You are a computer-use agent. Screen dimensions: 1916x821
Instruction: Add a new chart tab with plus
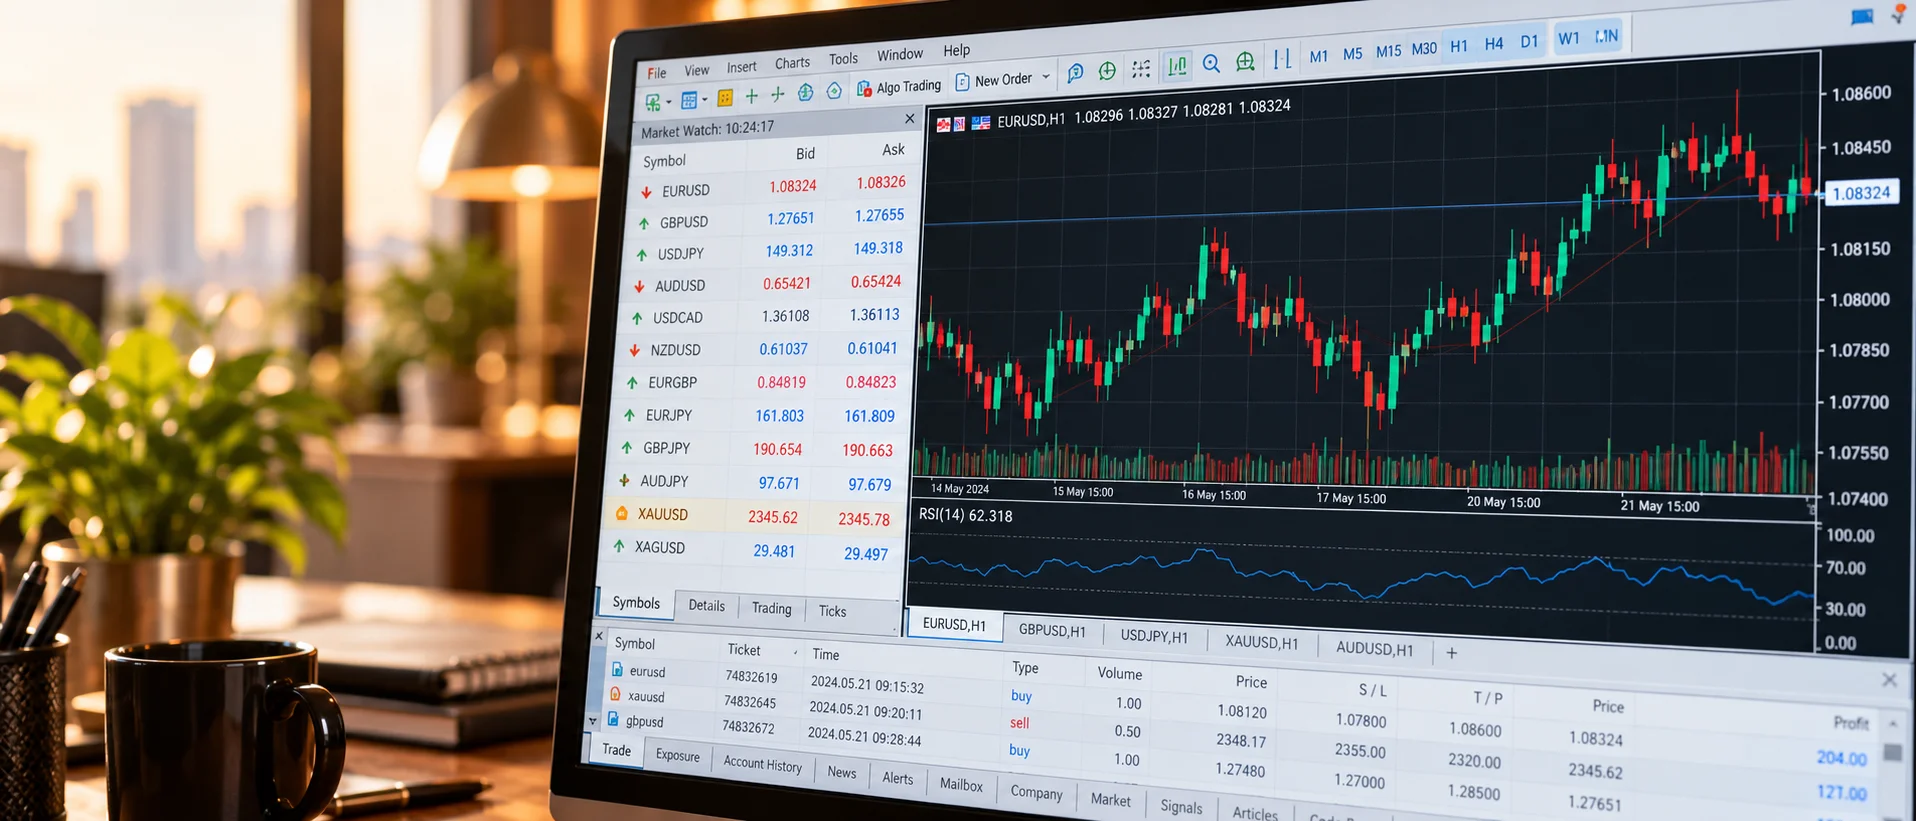pos(1452,653)
